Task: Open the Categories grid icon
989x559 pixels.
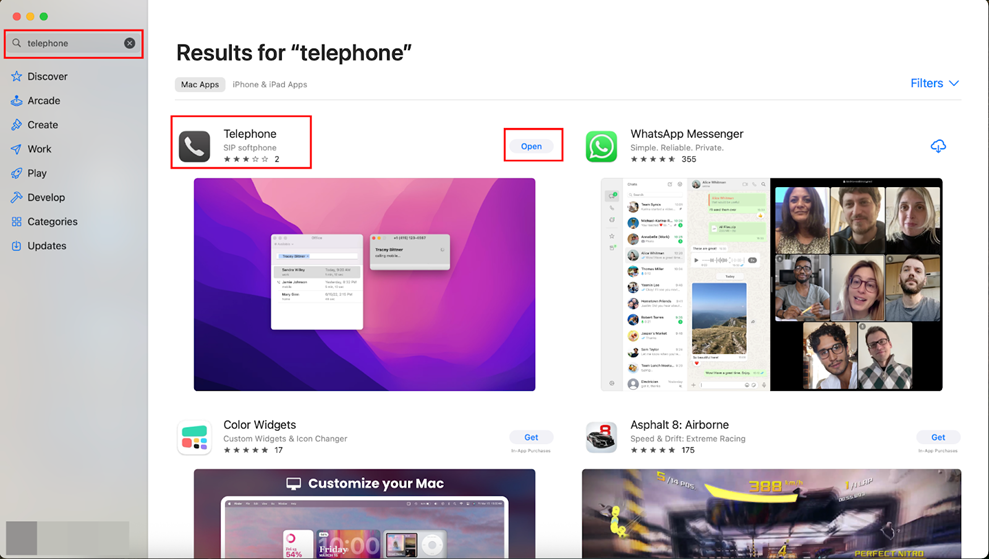Action: (x=16, y=221)
